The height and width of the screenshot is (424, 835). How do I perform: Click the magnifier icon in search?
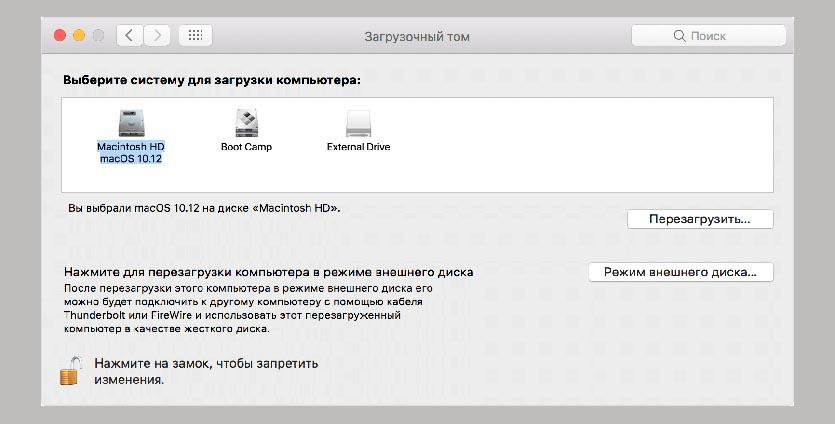pyautogui.click(x=680, y=36)
